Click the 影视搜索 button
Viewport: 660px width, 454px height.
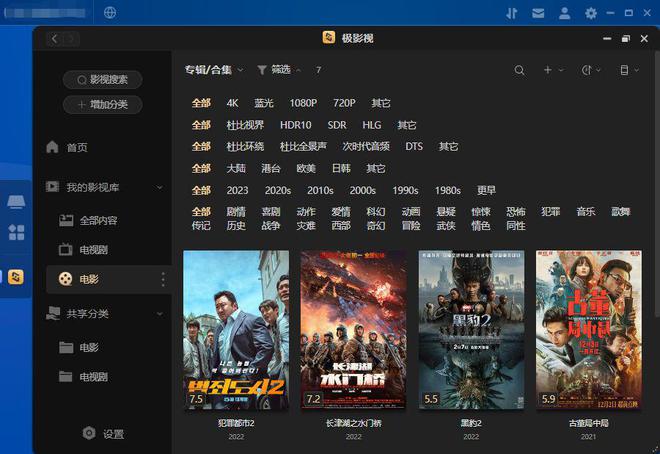click(102, 80)
